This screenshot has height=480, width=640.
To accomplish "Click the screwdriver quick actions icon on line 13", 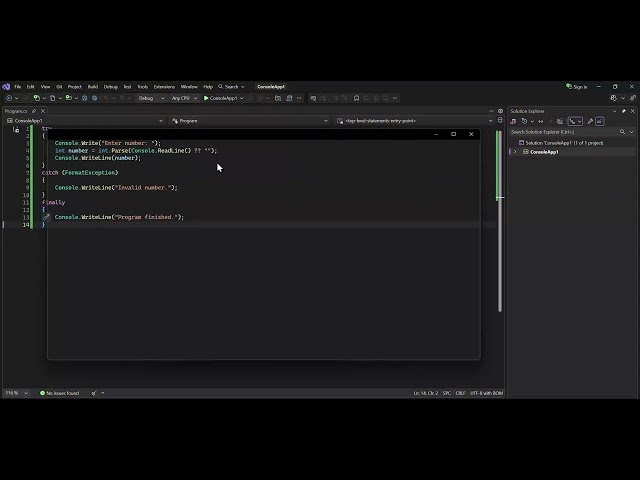I will (46, 217).
